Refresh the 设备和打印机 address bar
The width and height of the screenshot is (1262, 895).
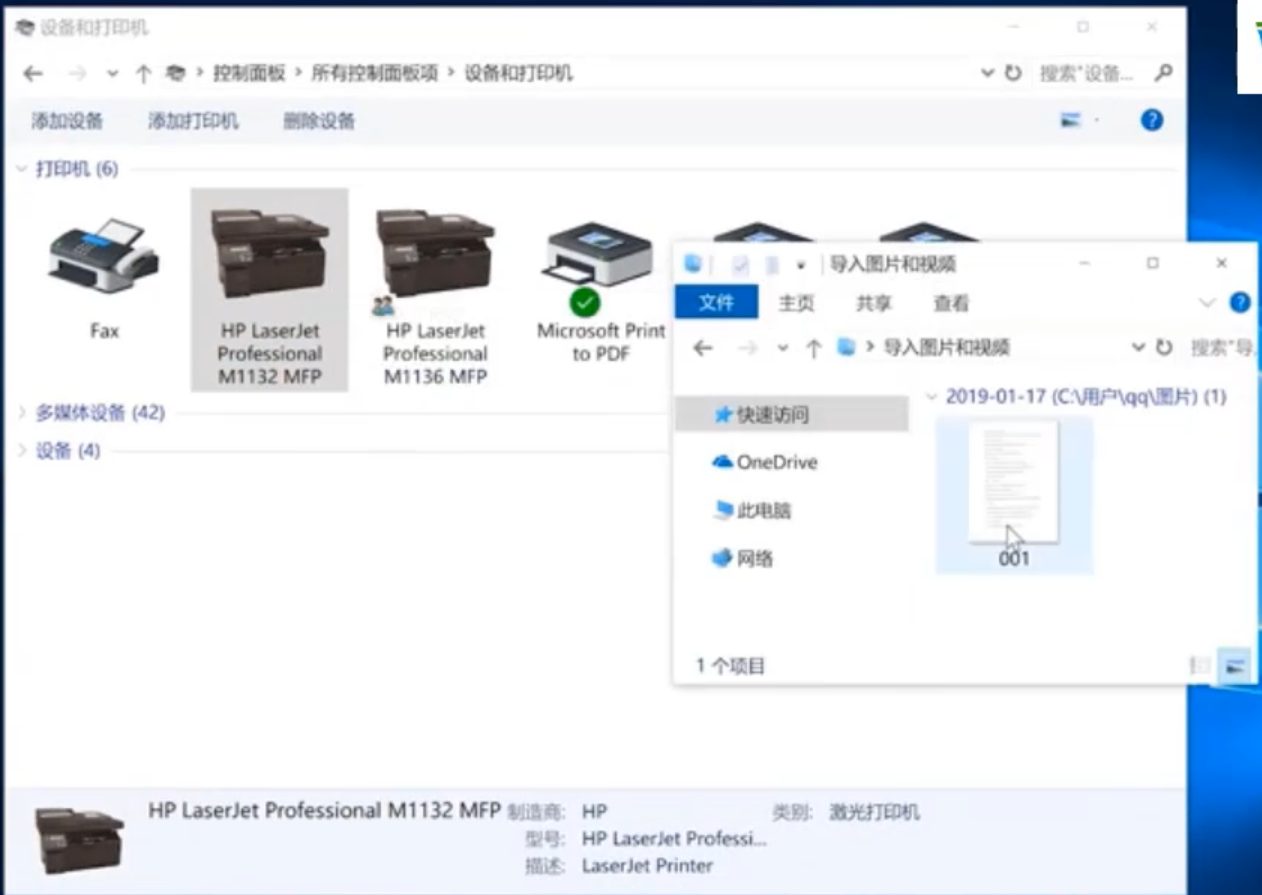pos(1013,73)
